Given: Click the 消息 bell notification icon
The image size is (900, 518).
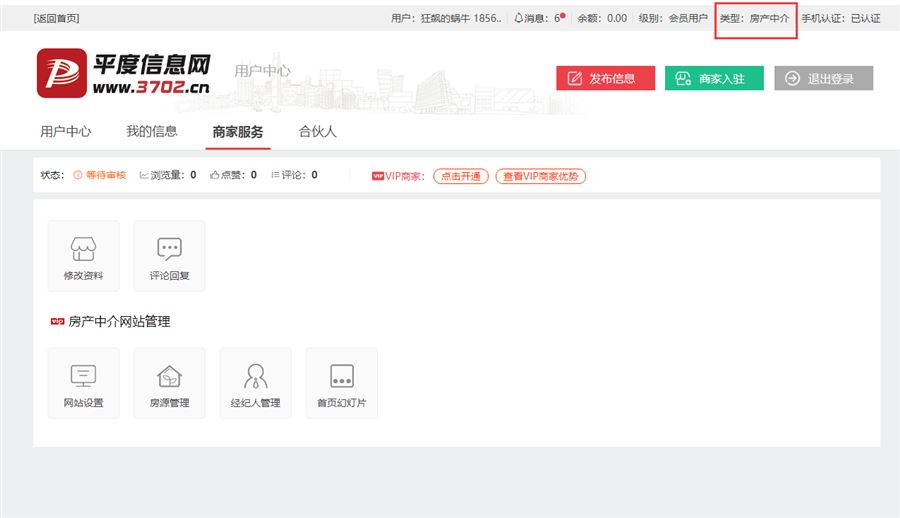Looking at the screenshot, I should click(519, 18).
